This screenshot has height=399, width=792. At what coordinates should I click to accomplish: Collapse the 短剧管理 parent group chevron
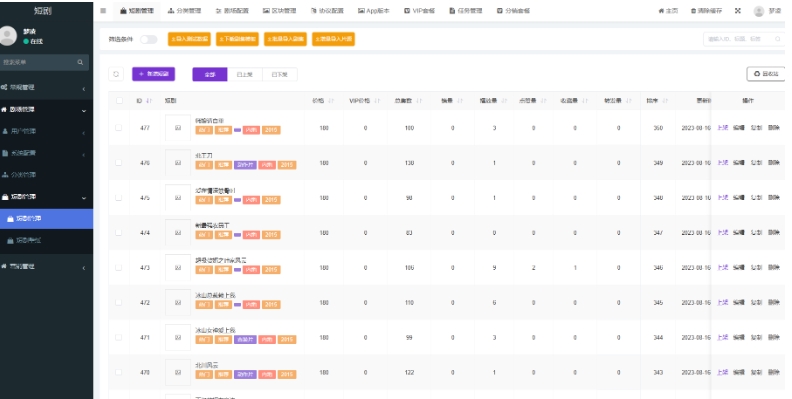click(x=84, y=198)
